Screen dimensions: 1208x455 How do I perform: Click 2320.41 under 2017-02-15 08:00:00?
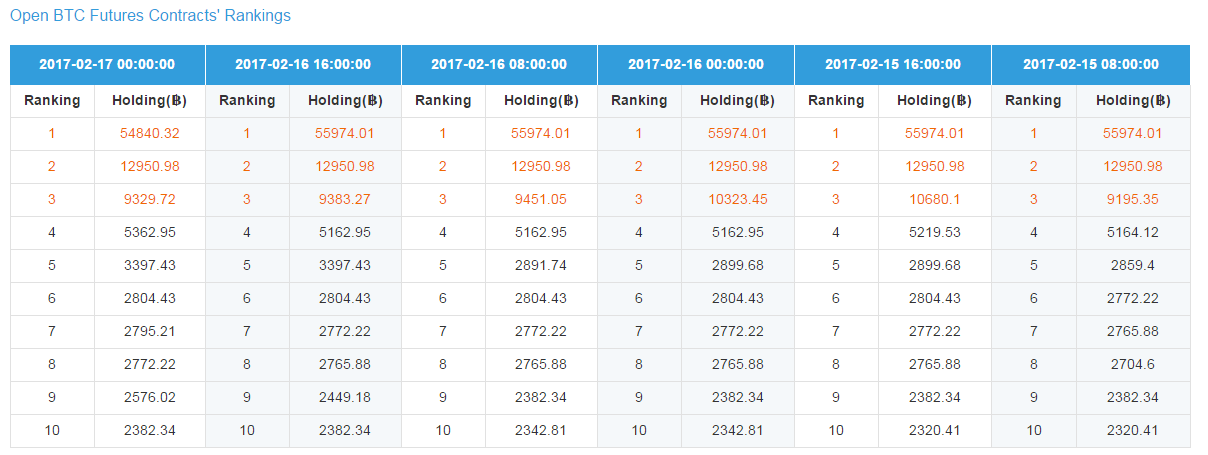[x=1133, y=431]
